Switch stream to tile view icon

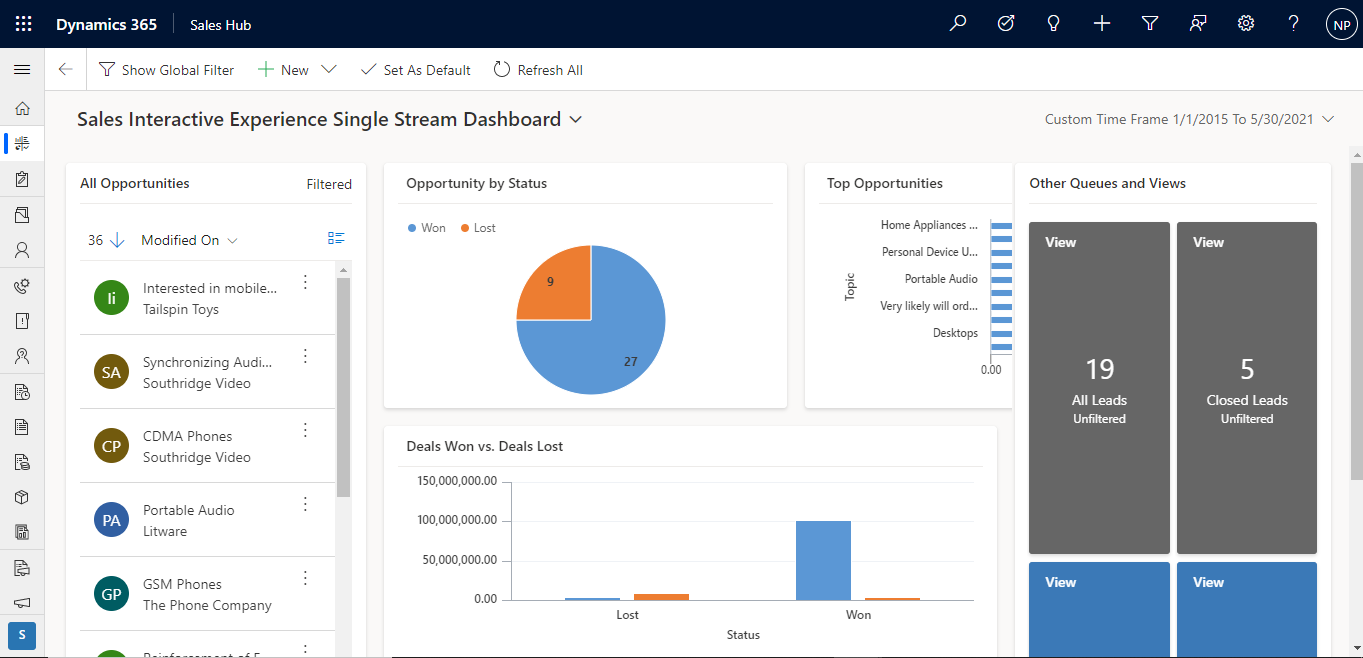pos(336,238)
